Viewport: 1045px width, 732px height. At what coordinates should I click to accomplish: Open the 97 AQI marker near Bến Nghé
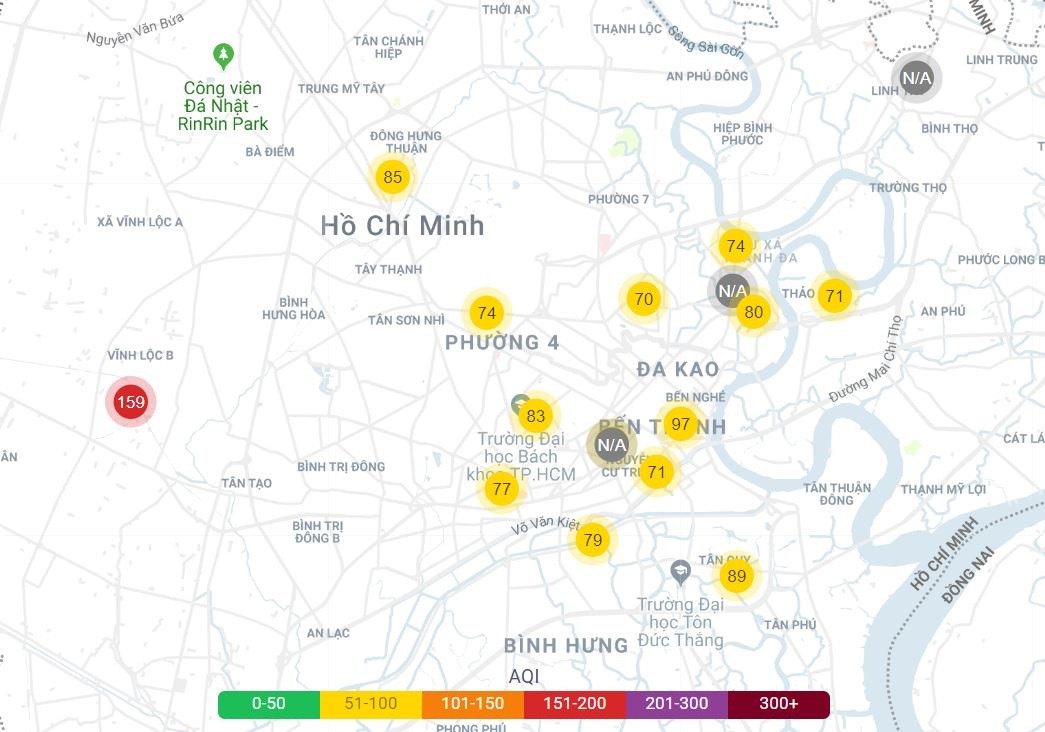(x=681, y=424)
